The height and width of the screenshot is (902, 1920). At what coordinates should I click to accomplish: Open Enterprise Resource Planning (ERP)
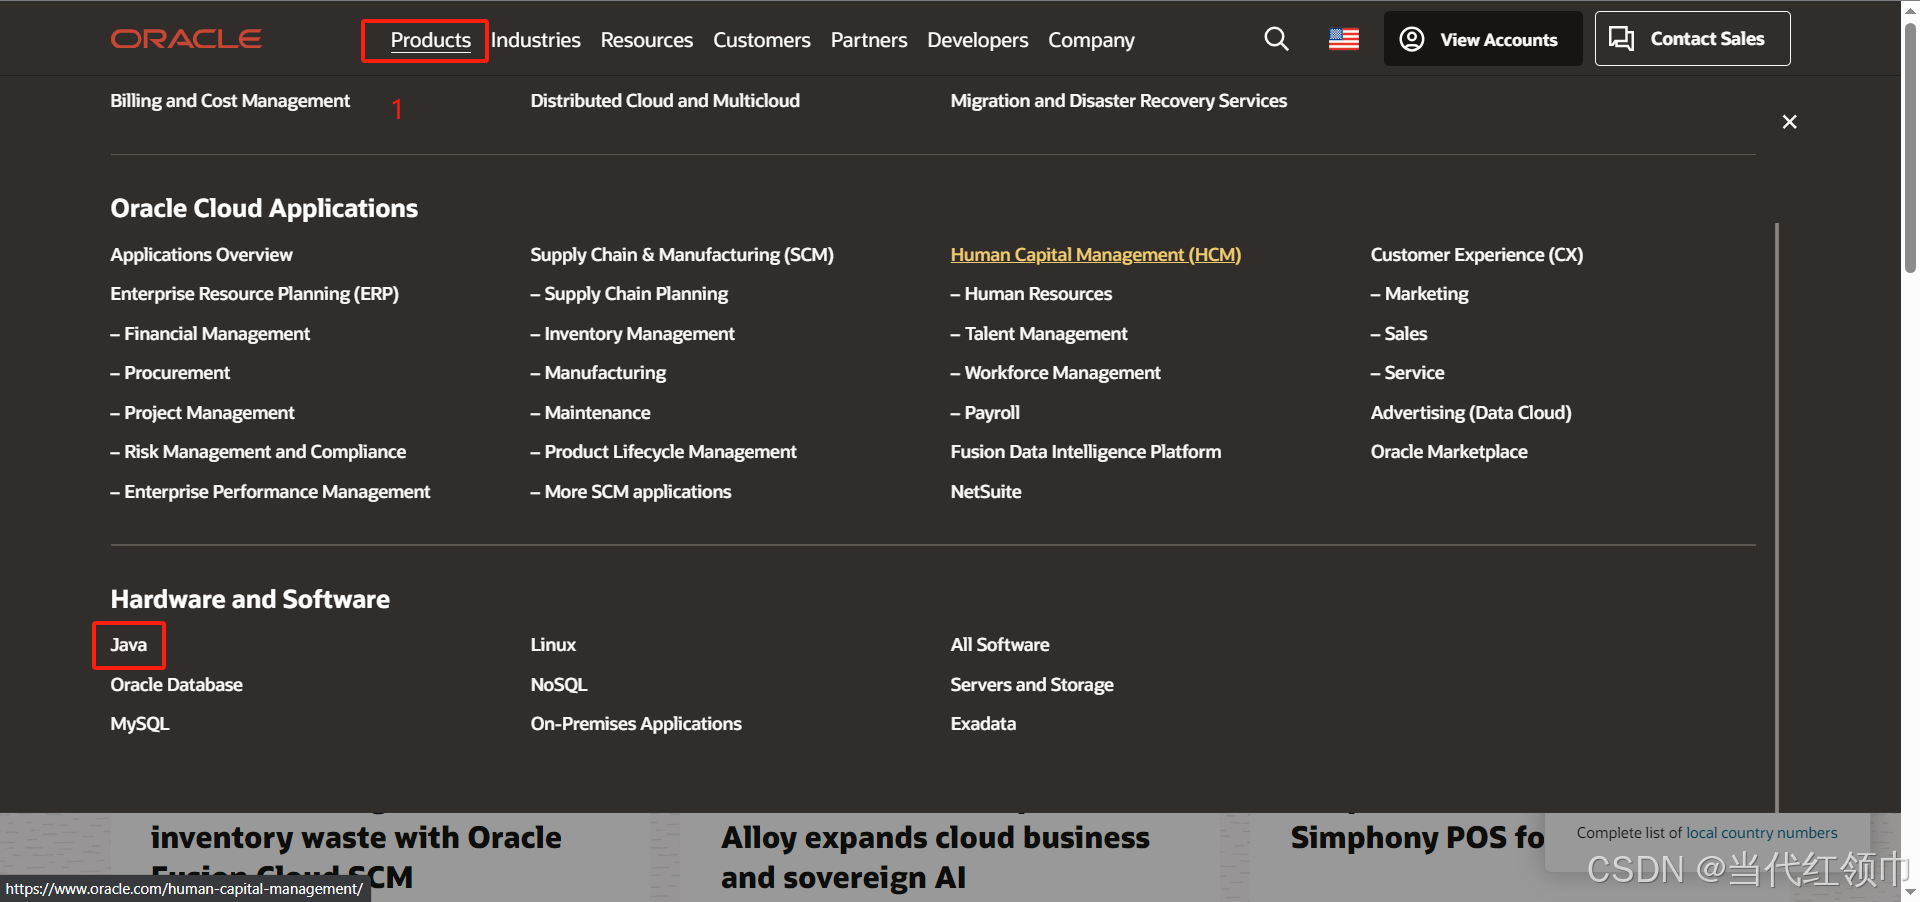coord(254,294)
